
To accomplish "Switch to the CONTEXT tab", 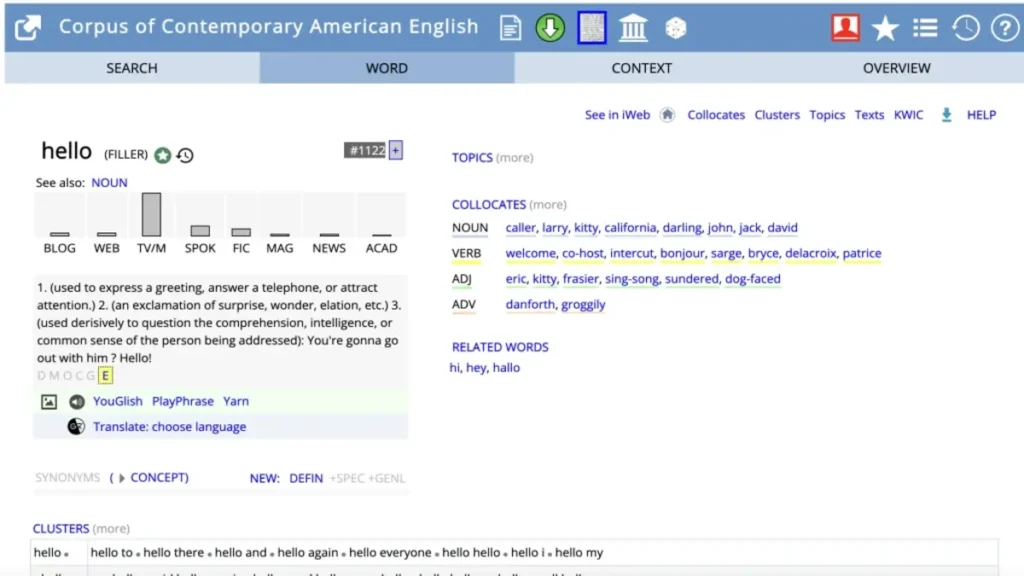I will [x=641, y=68].
